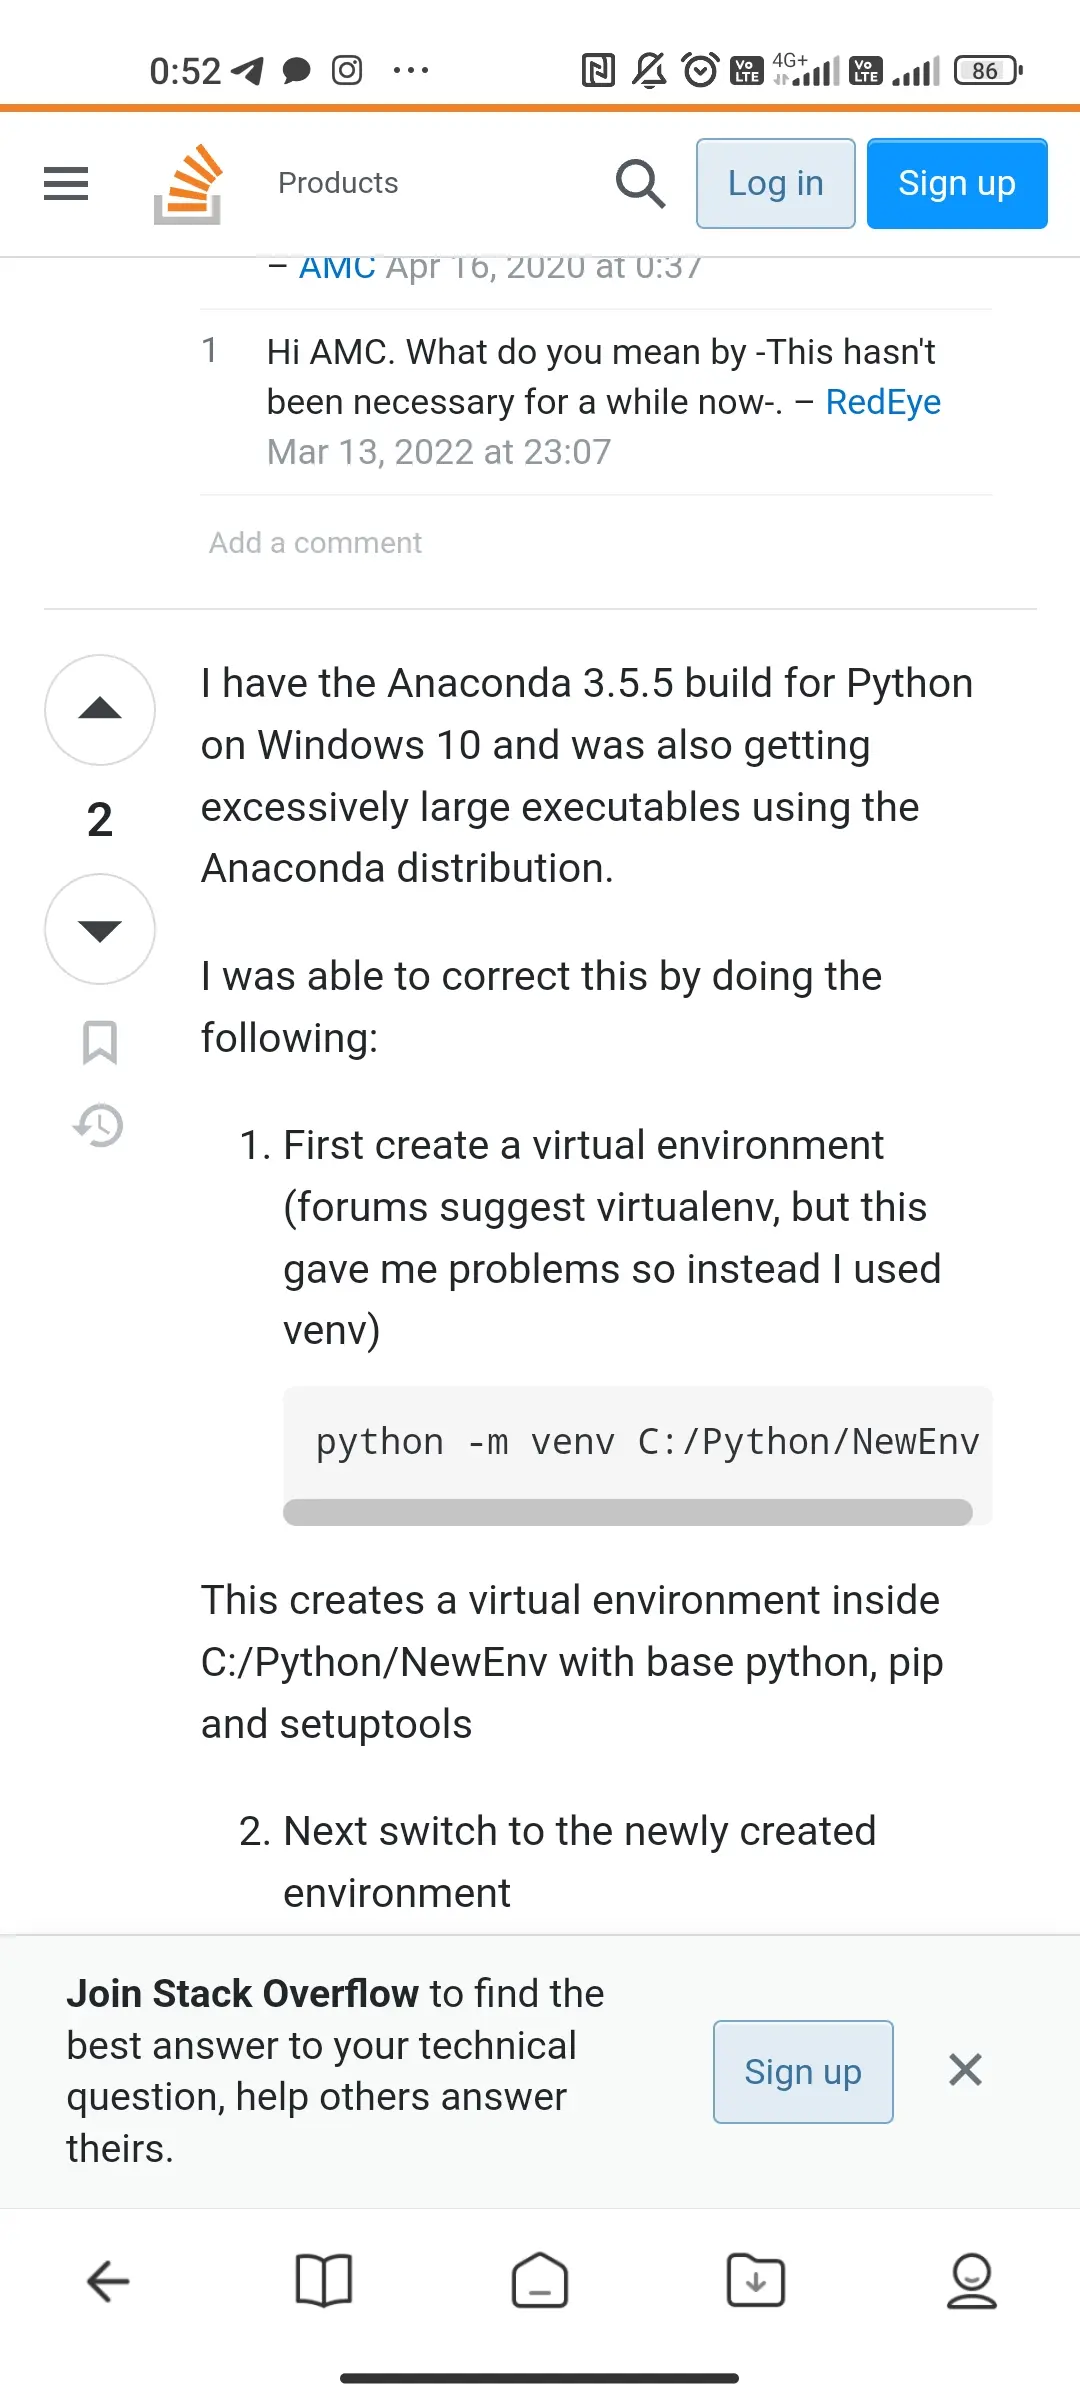Open the Products menu
This screenshot has height=2400, width=1080.
tap(338, 183)
